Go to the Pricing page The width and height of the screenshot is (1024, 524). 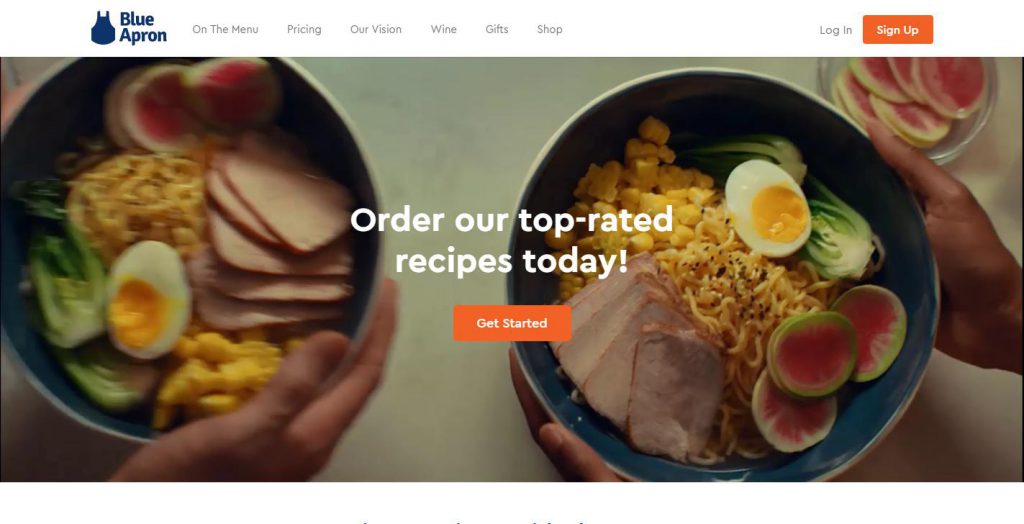click(304, 29)
